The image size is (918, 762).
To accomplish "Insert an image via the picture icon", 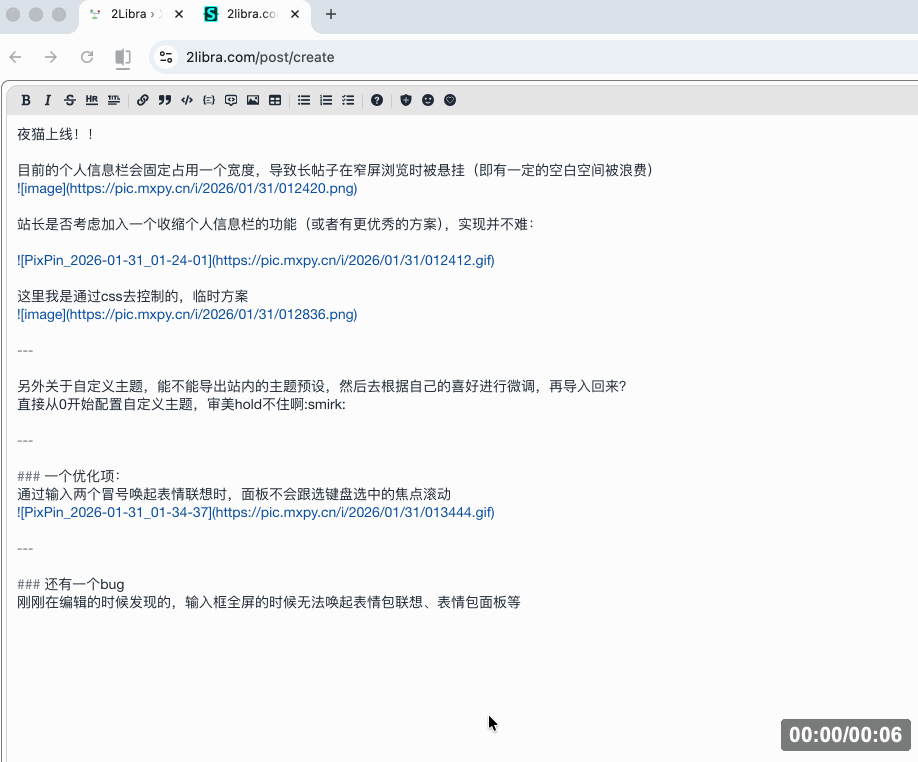I will point(253,100).
